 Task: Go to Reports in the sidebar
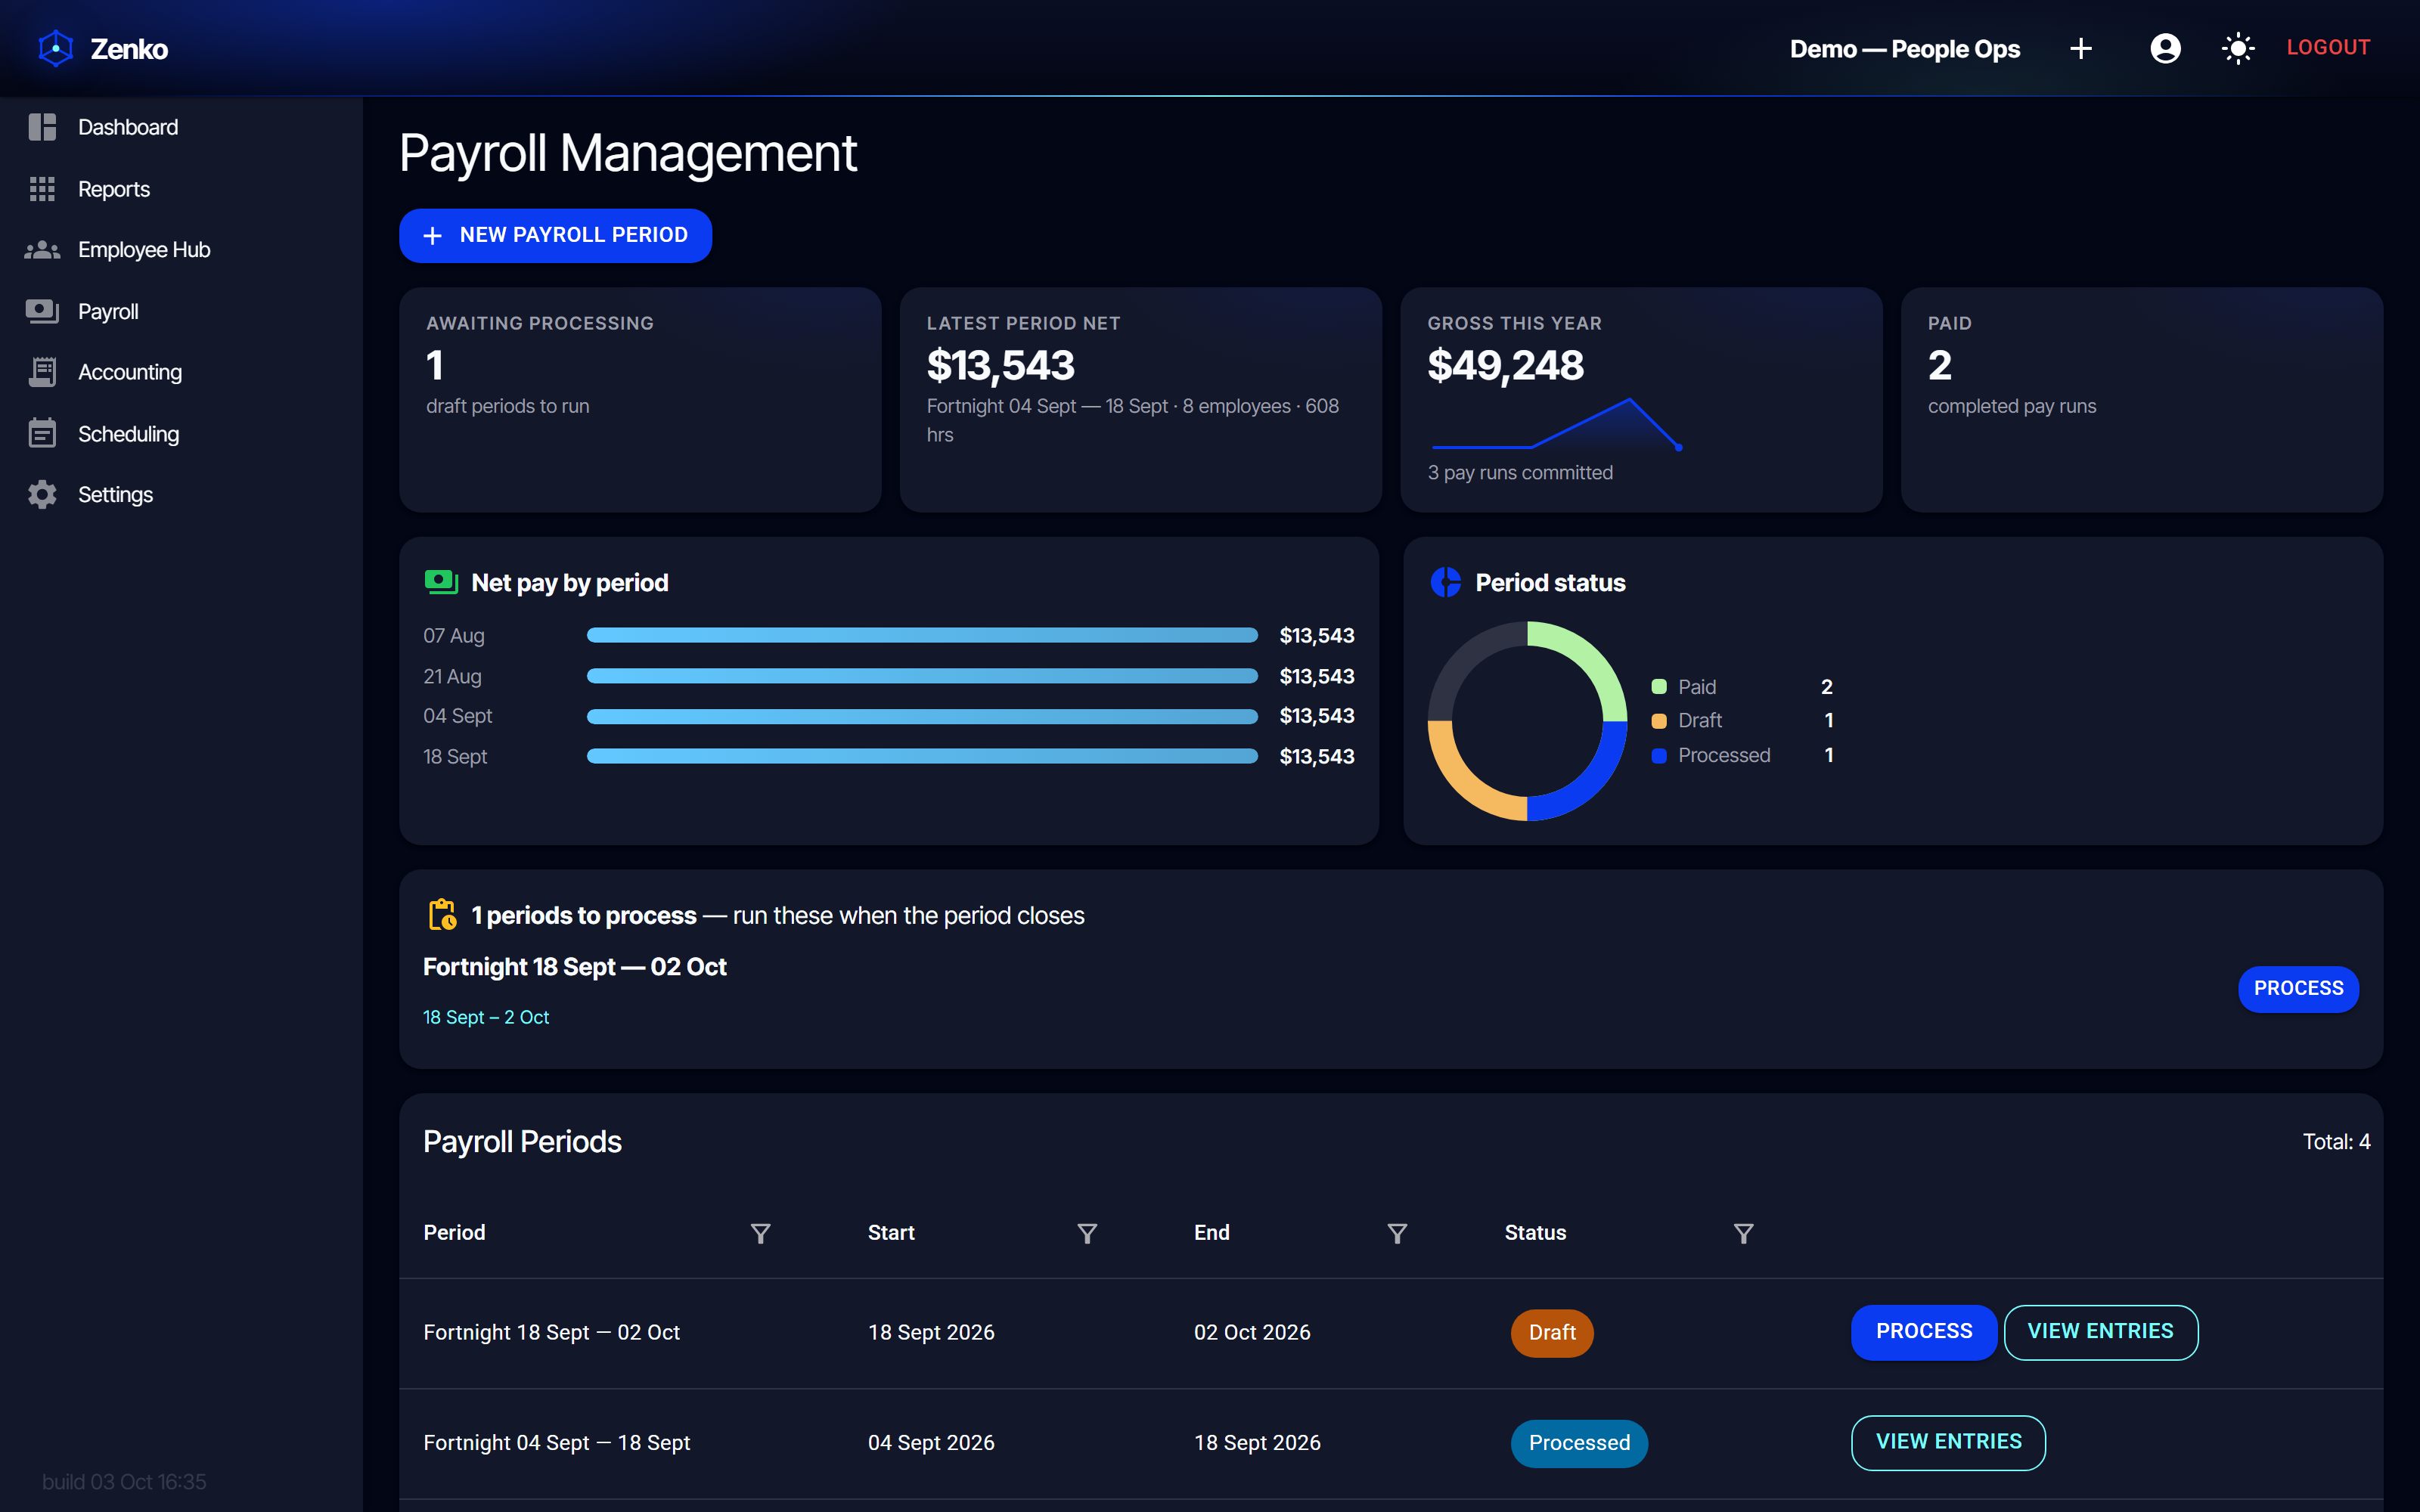pos(181,189)
